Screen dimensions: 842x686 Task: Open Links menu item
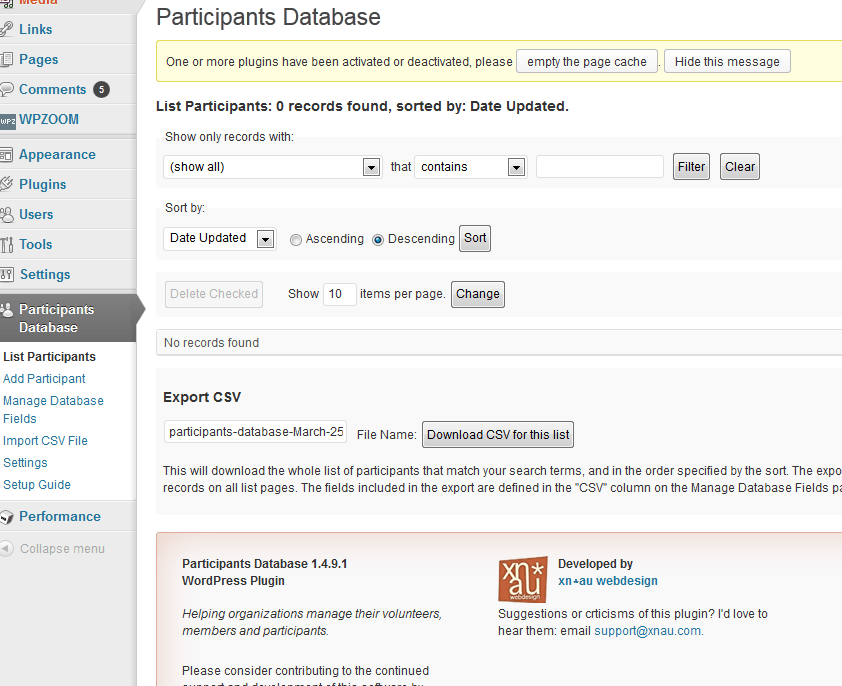(x=35, y=30)
